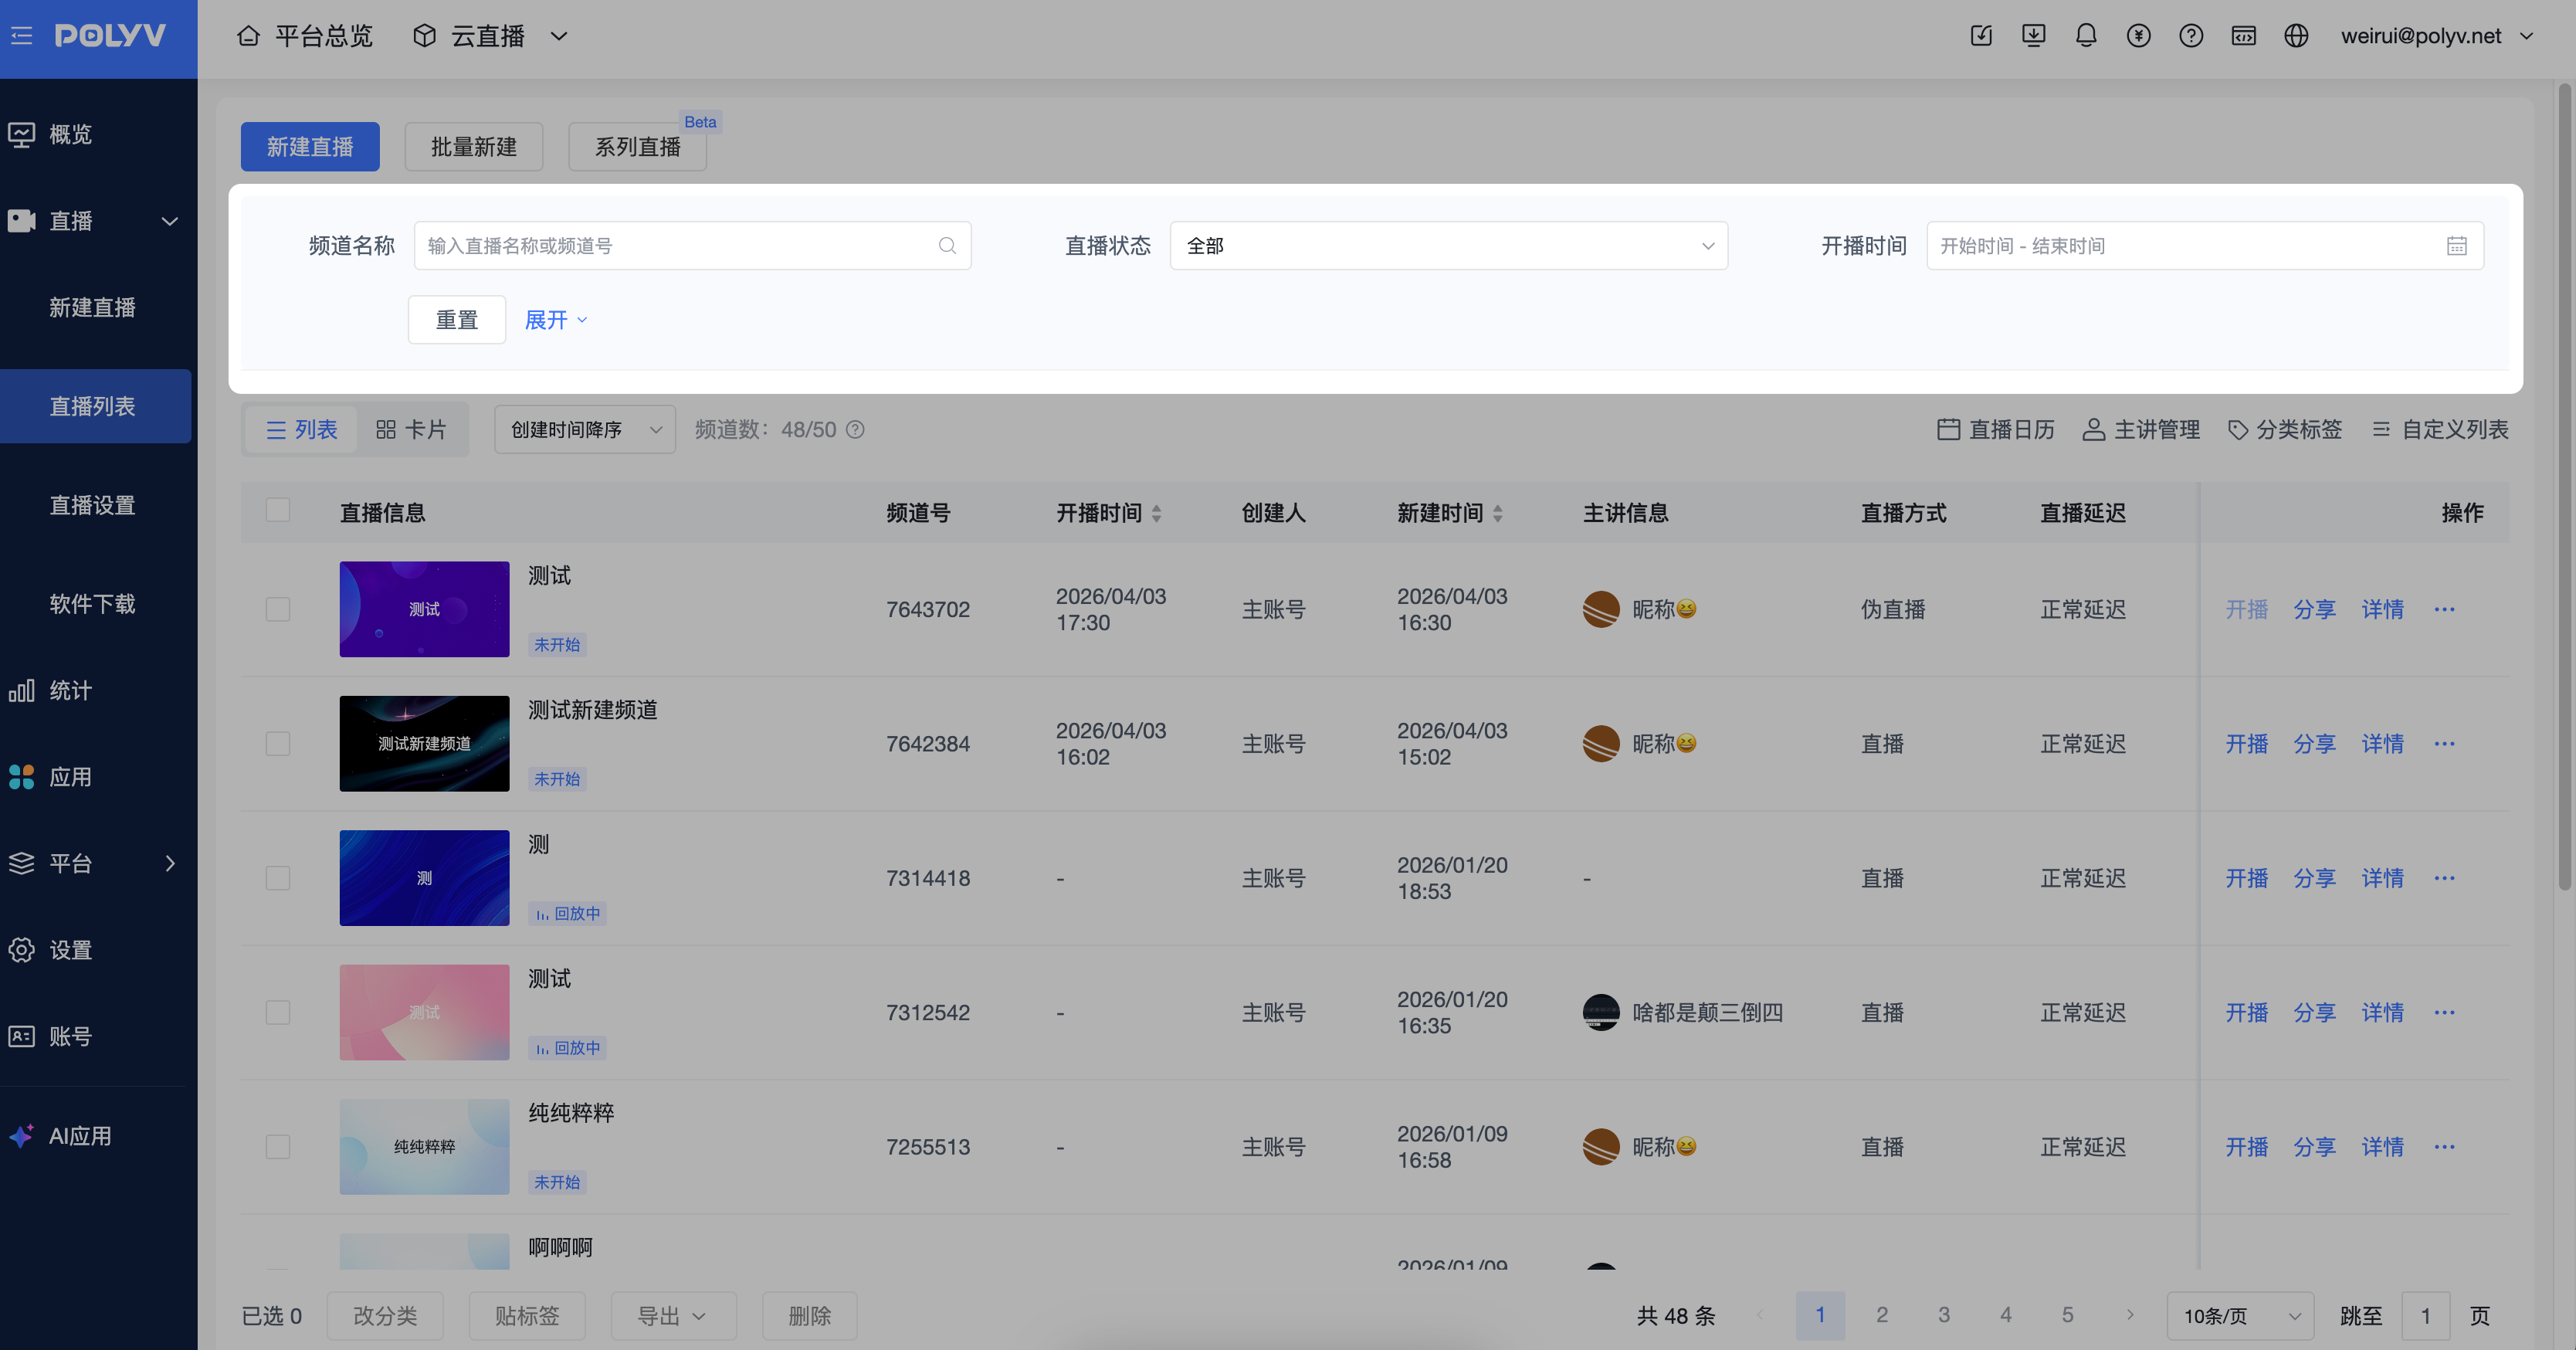Check the row for channel 7314418

pyautogui.click(x=278, y=878)
